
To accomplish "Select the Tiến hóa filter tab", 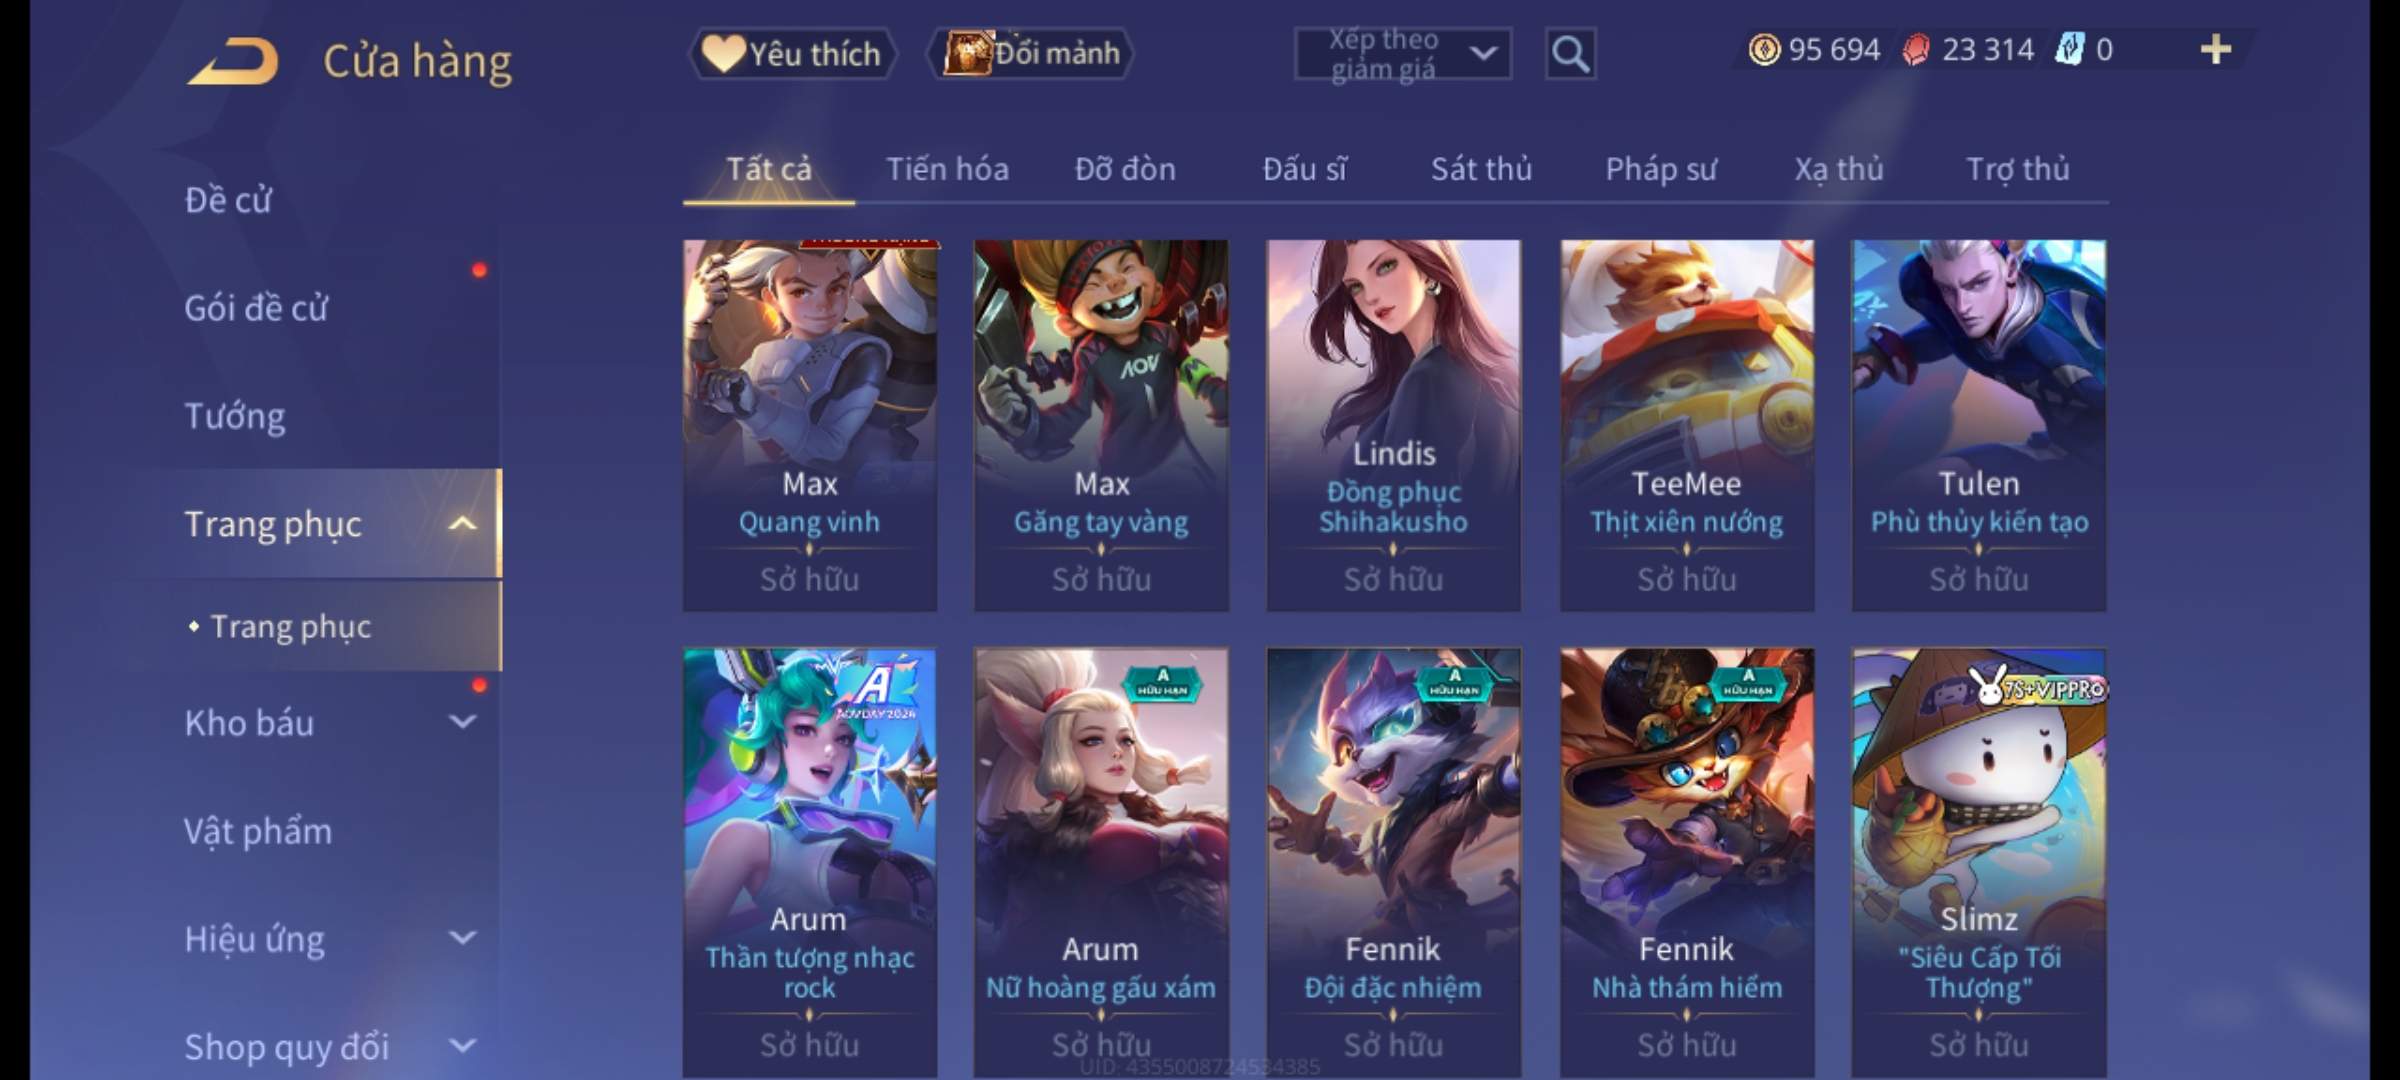I will (947, 169).
